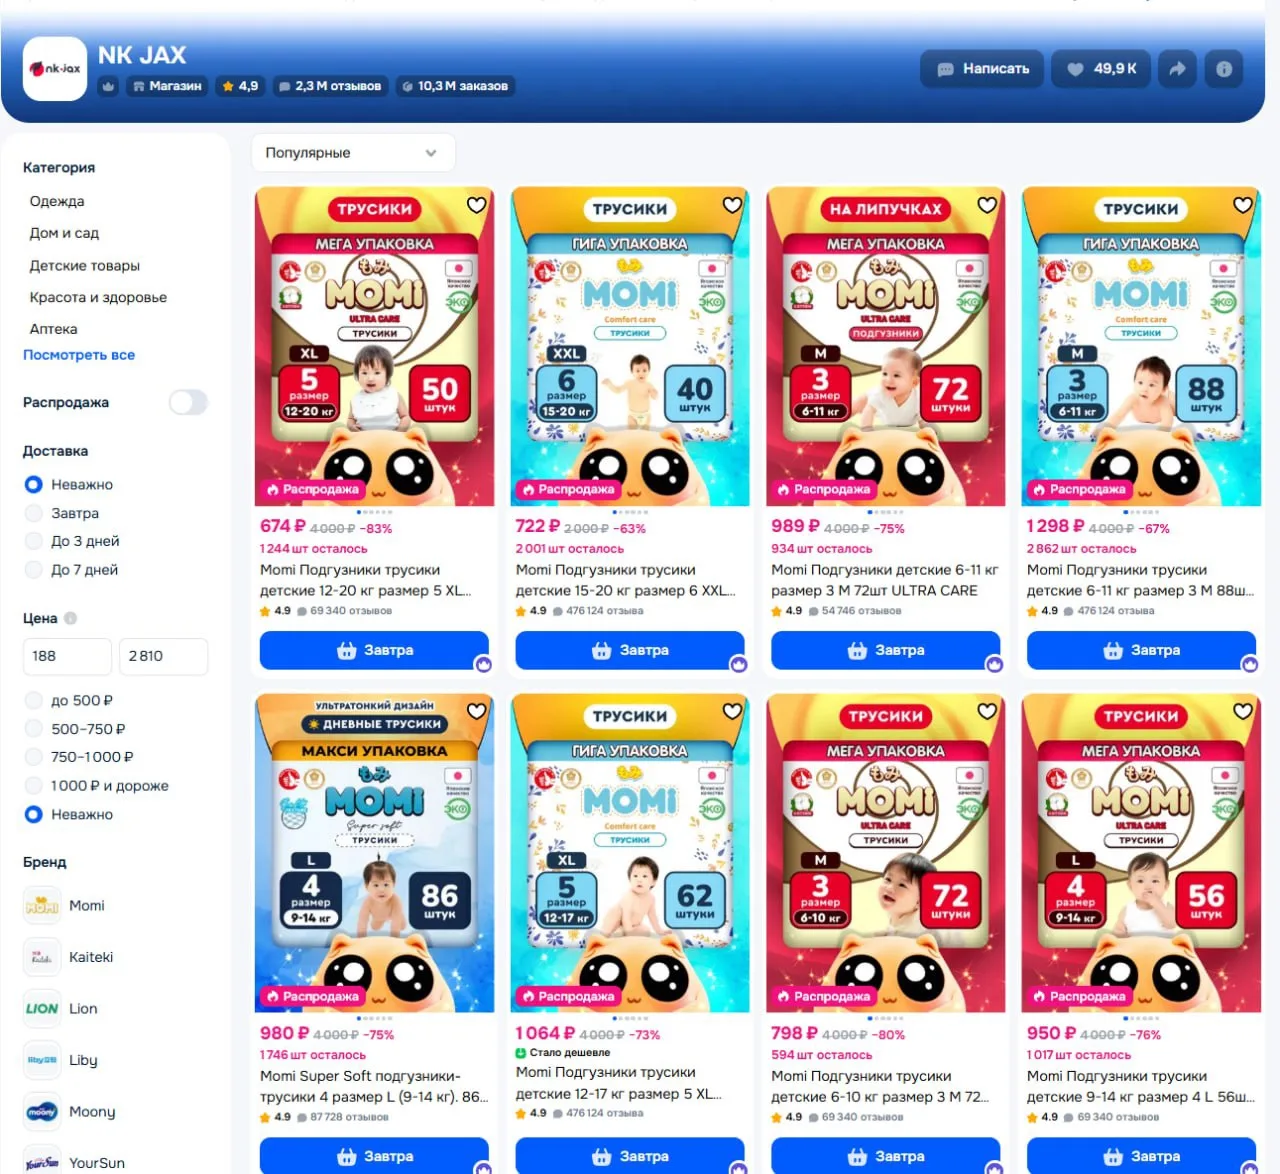Viewport: 1280px width, 1174px height.
Task: Open the 980 ₽ дневные трусики image
Action: (374, 853)
